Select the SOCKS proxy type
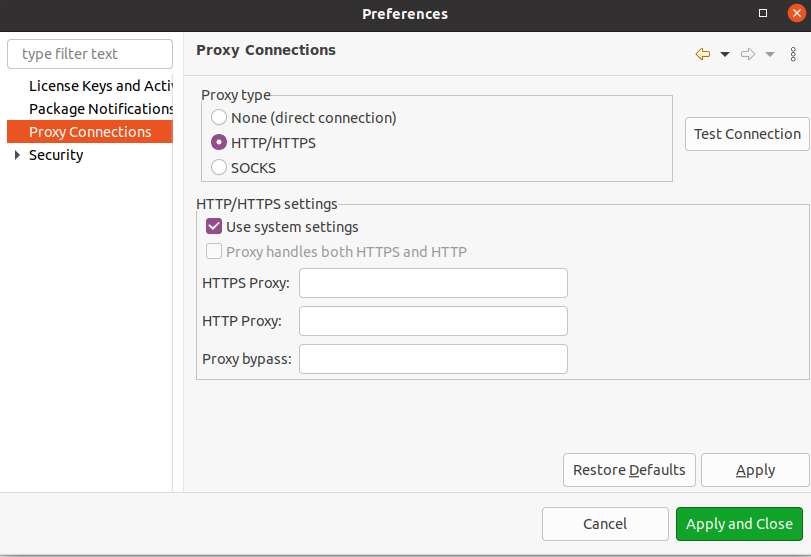The image size is (811, 557). (219, 168)
